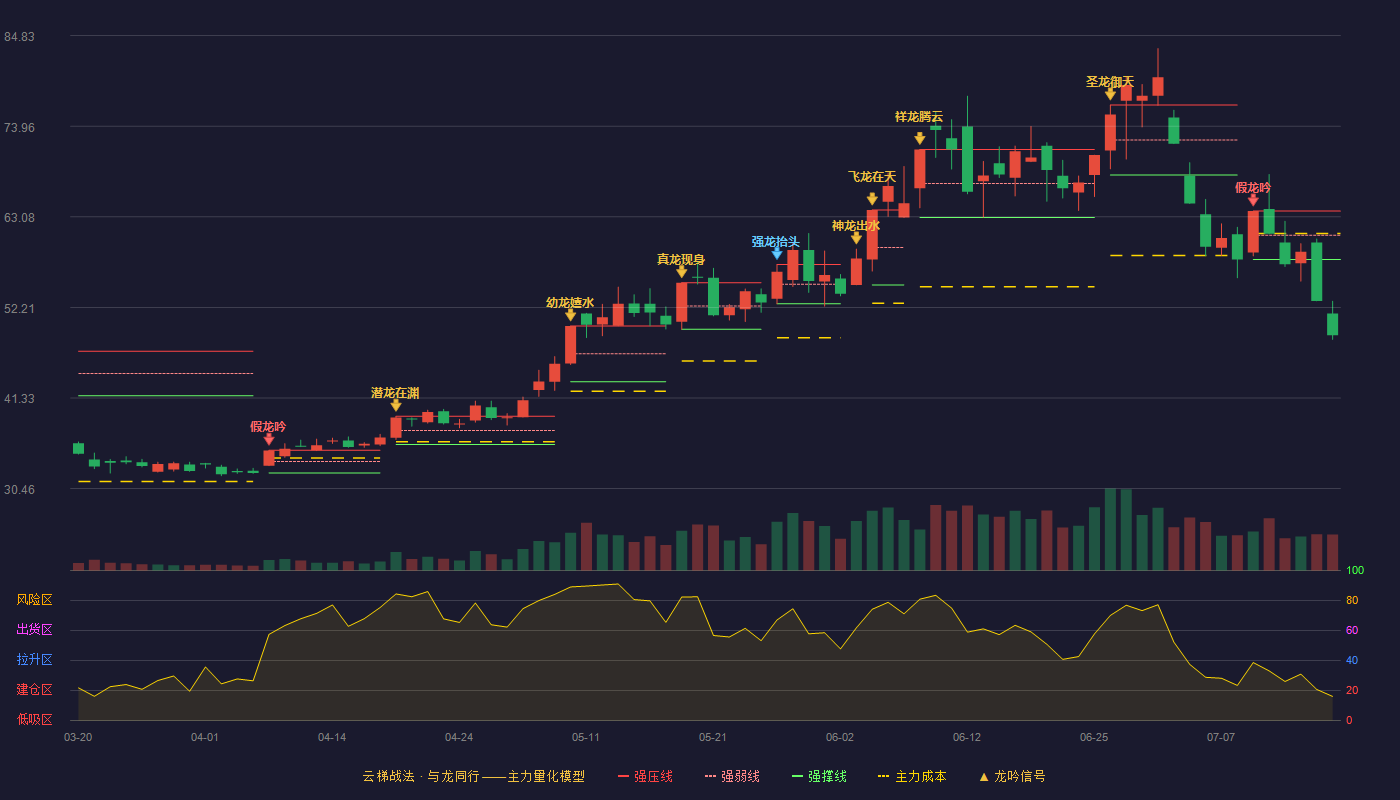Click the orange 80 indicator scale value
1400x800 pixels.
click(x=1352, y=601)
